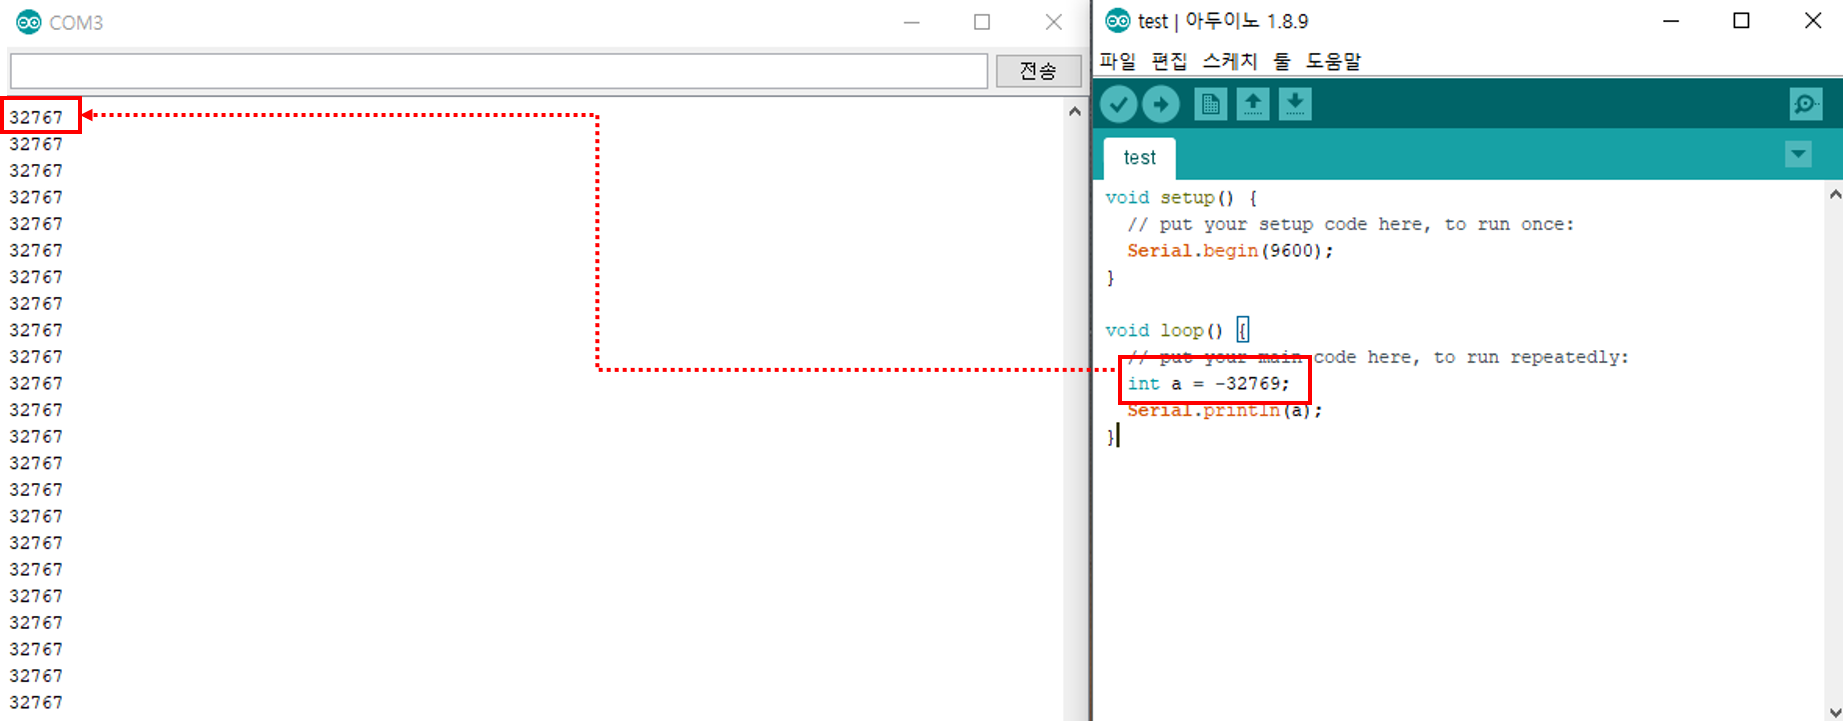1843x721 pixels.
Task: Save the sketch with the down-arrow icon
Action: (x=1295, y=104)
